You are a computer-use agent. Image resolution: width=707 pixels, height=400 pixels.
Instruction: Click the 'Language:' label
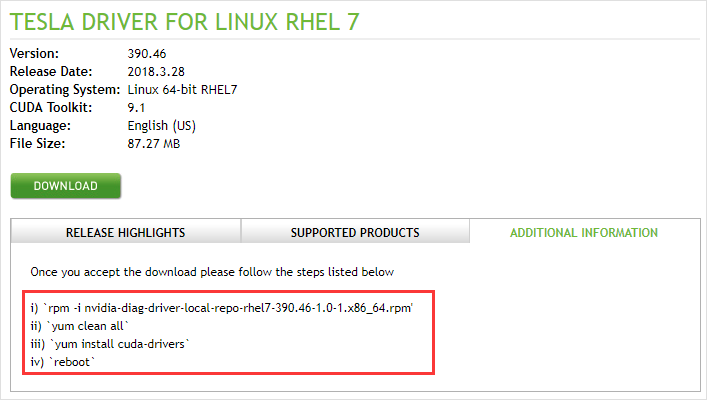pos(41,126)
